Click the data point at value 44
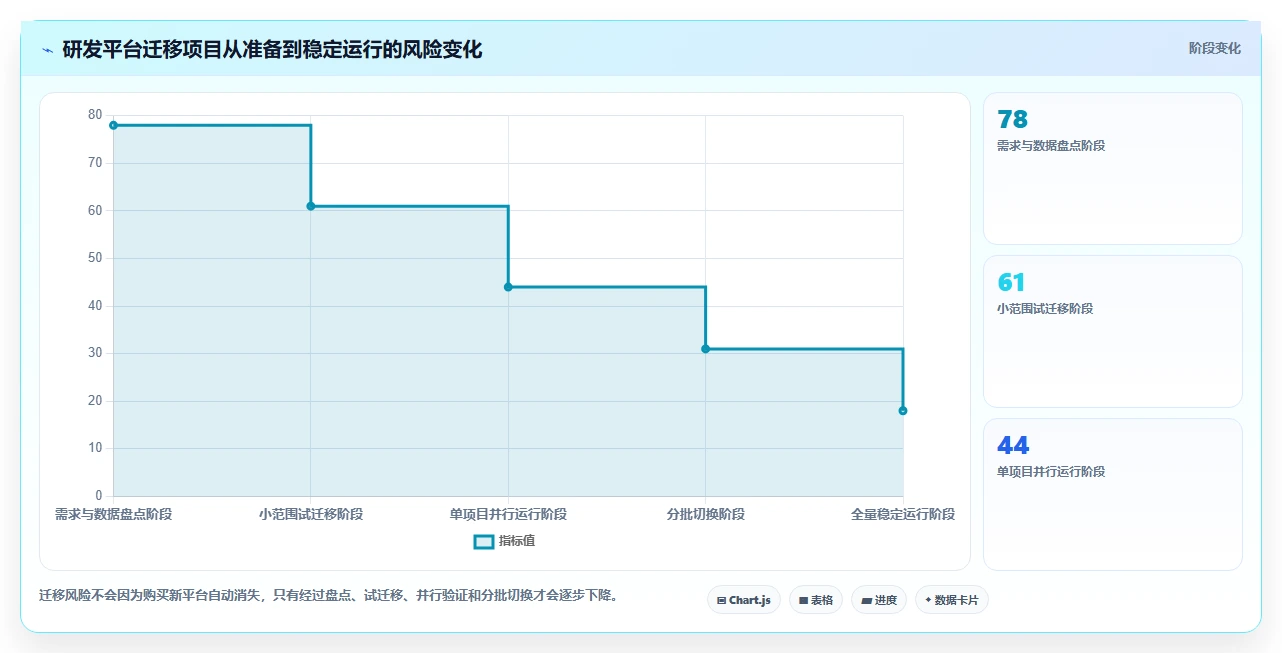Image resolution: width=1282 pixels, height=653 pixels. click(508, 287)
